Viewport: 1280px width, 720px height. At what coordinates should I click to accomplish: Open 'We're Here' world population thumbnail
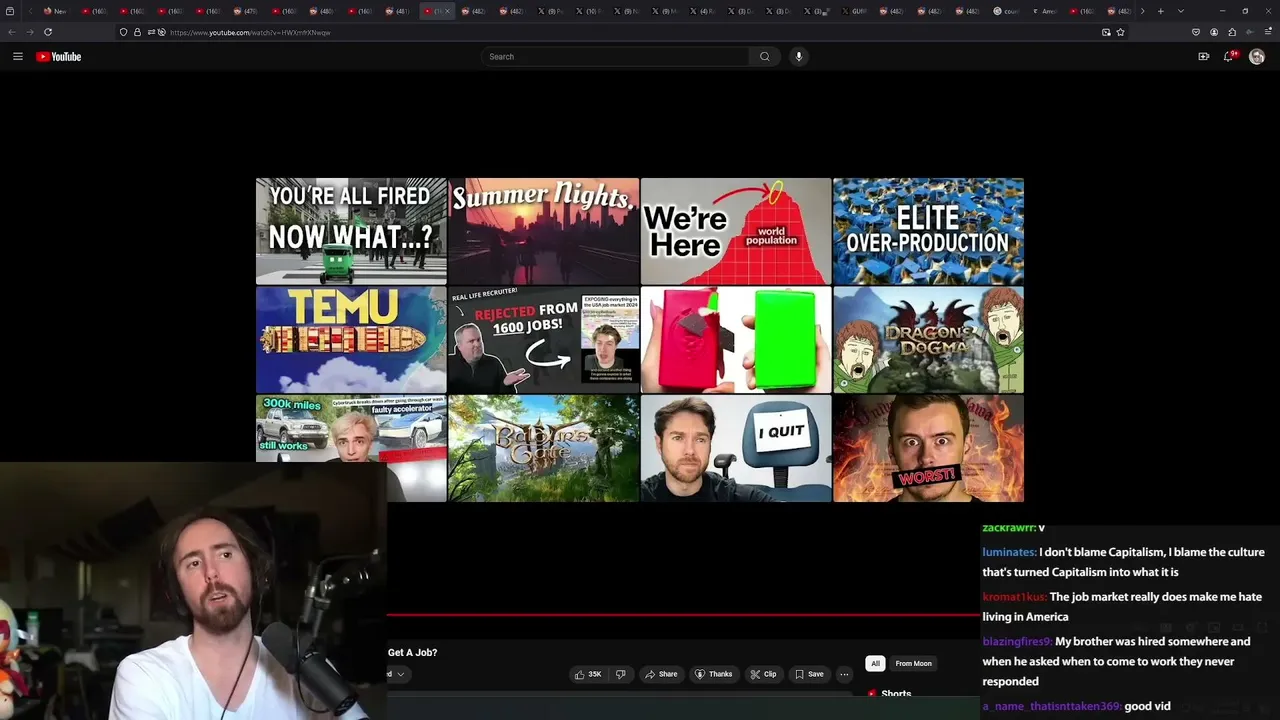tap(736, 231)
